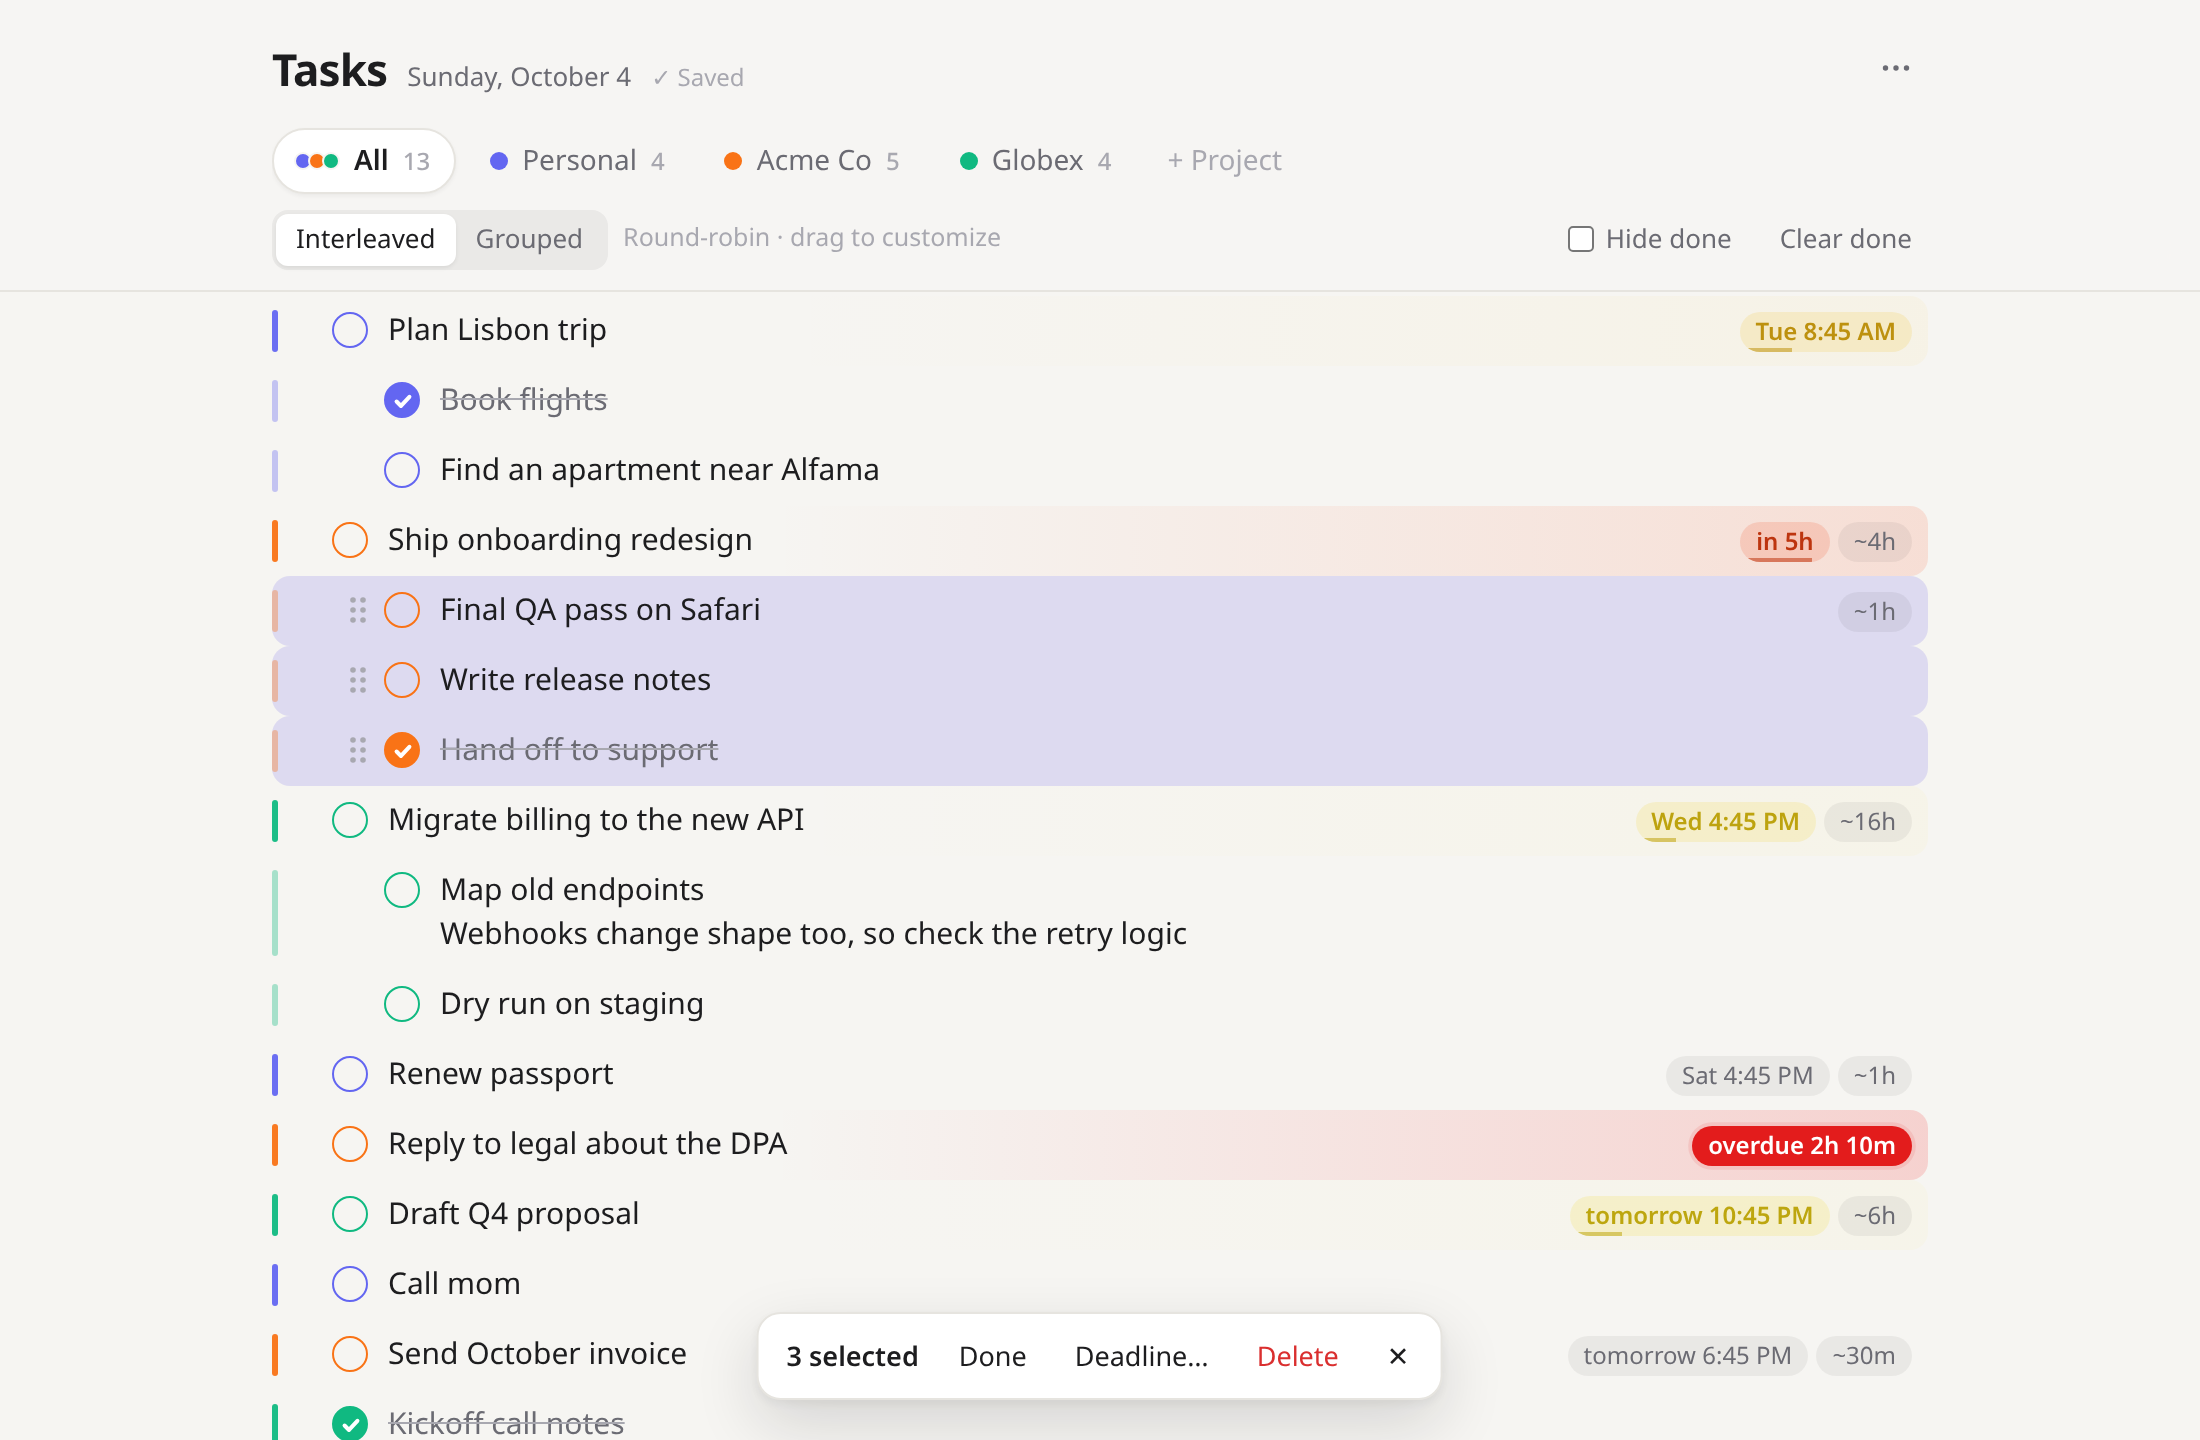2200x1440 pixels.
Task: Enable the Hide done checkbox
Action: (x=1581, y=239)
